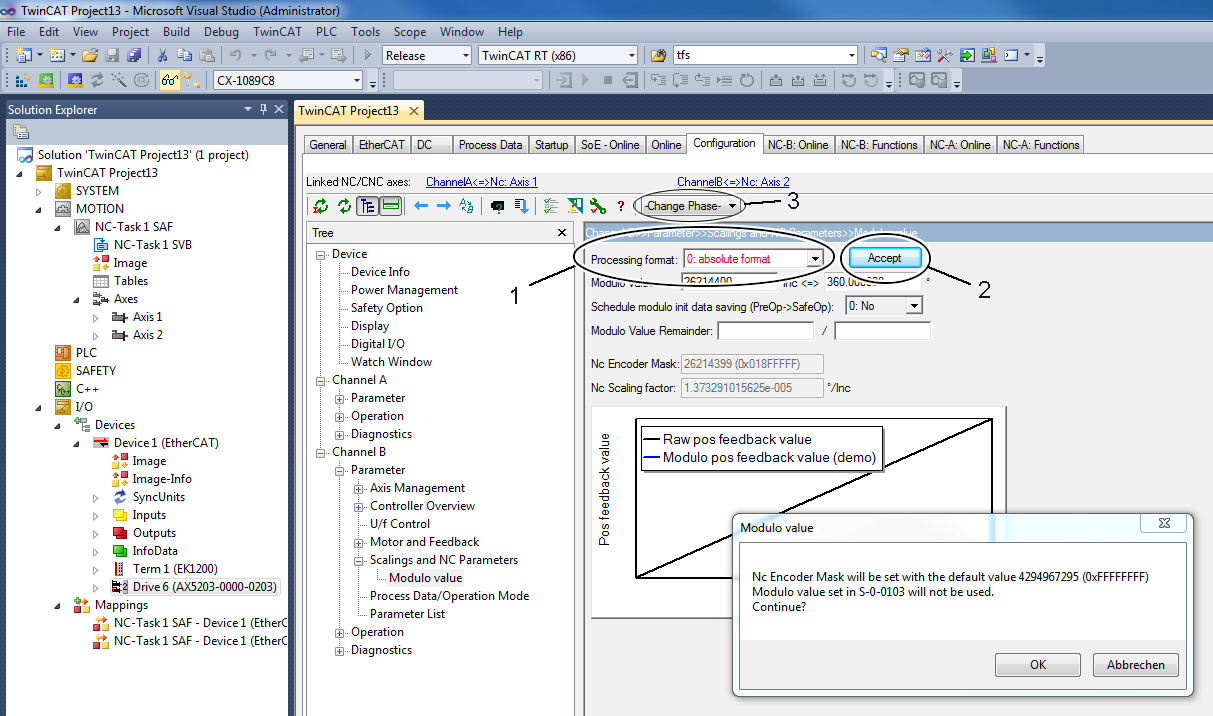The height and width of the screenshot is (716, 1213).
Task: Open the Scope menu
Action: pyautogui.click(x=410, y=32)
